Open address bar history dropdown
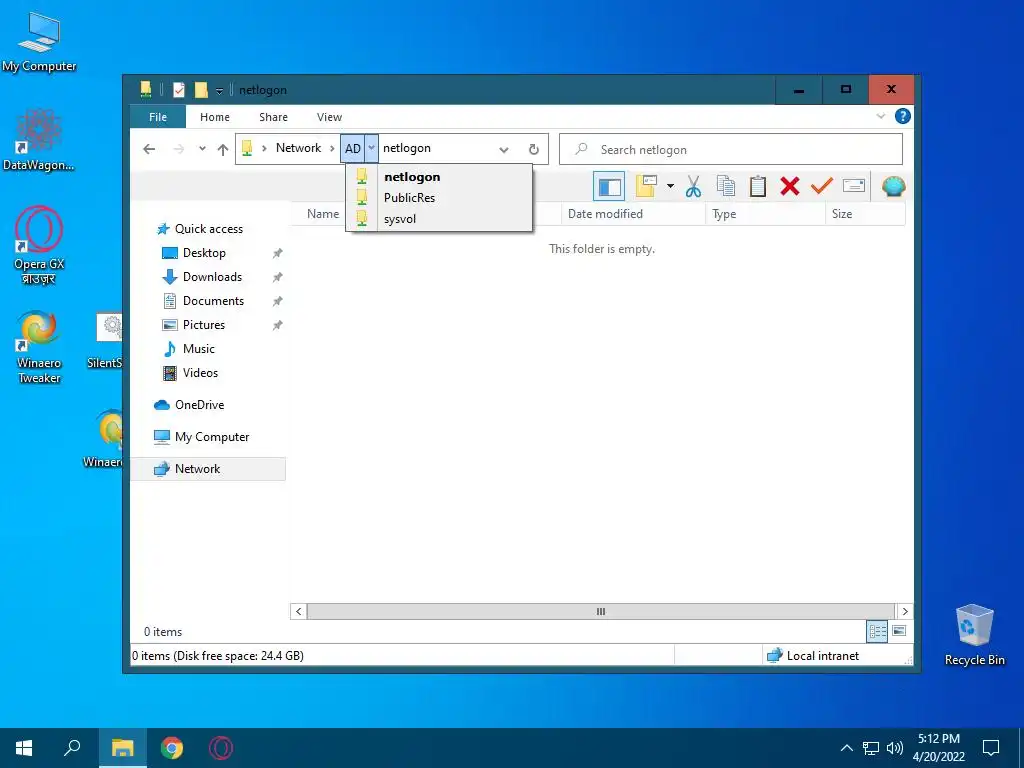This screenshot has height=768, width=1024. 504,150
